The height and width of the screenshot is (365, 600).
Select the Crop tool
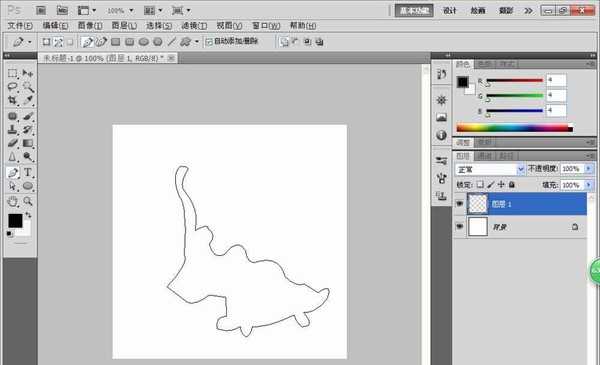[13, 100]
